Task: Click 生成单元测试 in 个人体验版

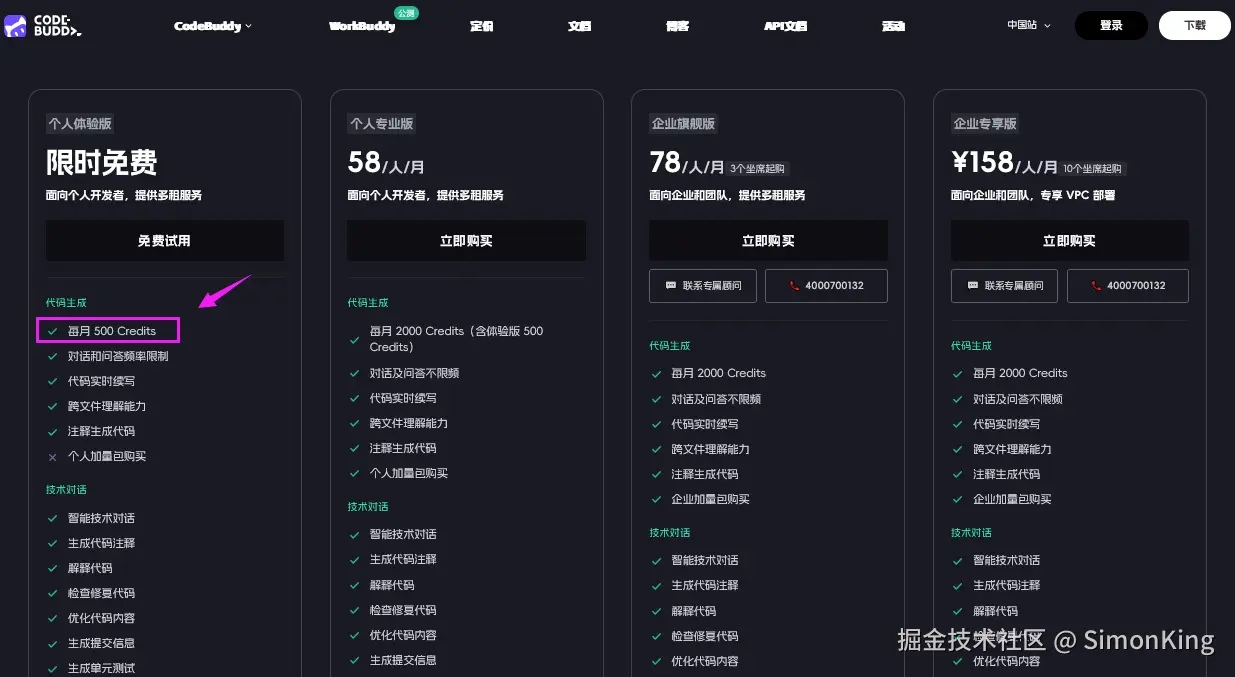Action: click(x=101, y=668)
